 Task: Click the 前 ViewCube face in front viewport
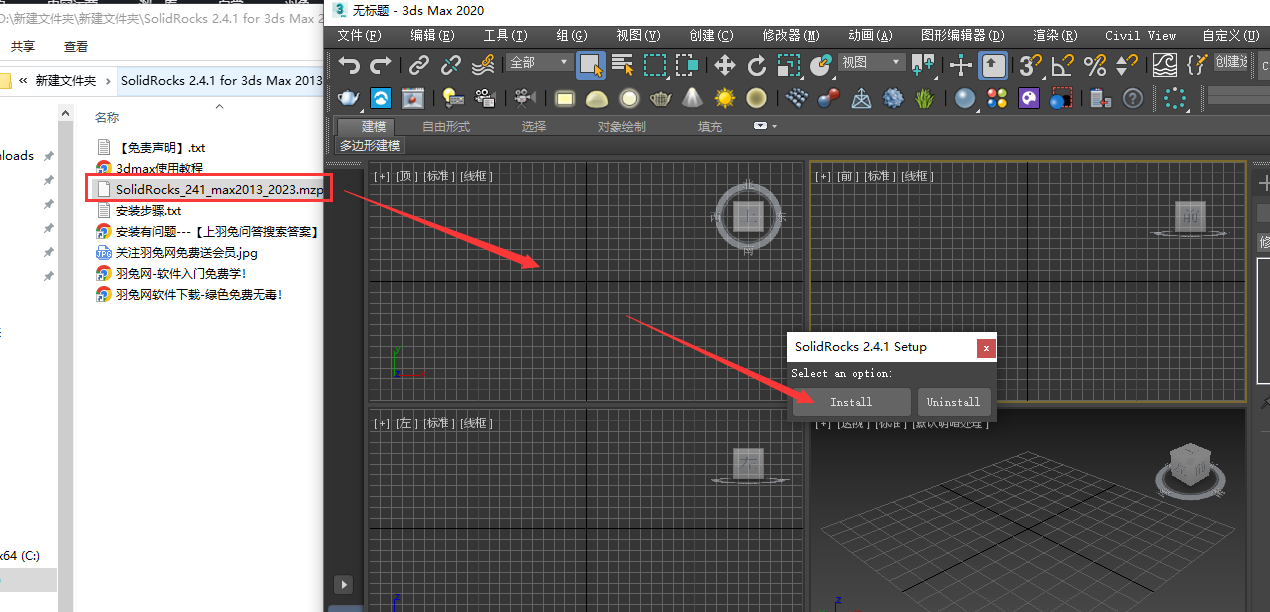click(1190, 216)
